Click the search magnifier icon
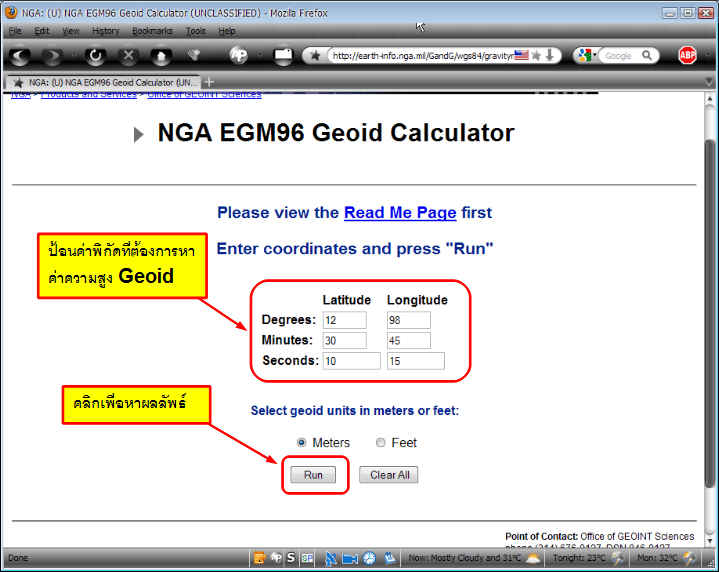719x572 pixels. [647, 56]
